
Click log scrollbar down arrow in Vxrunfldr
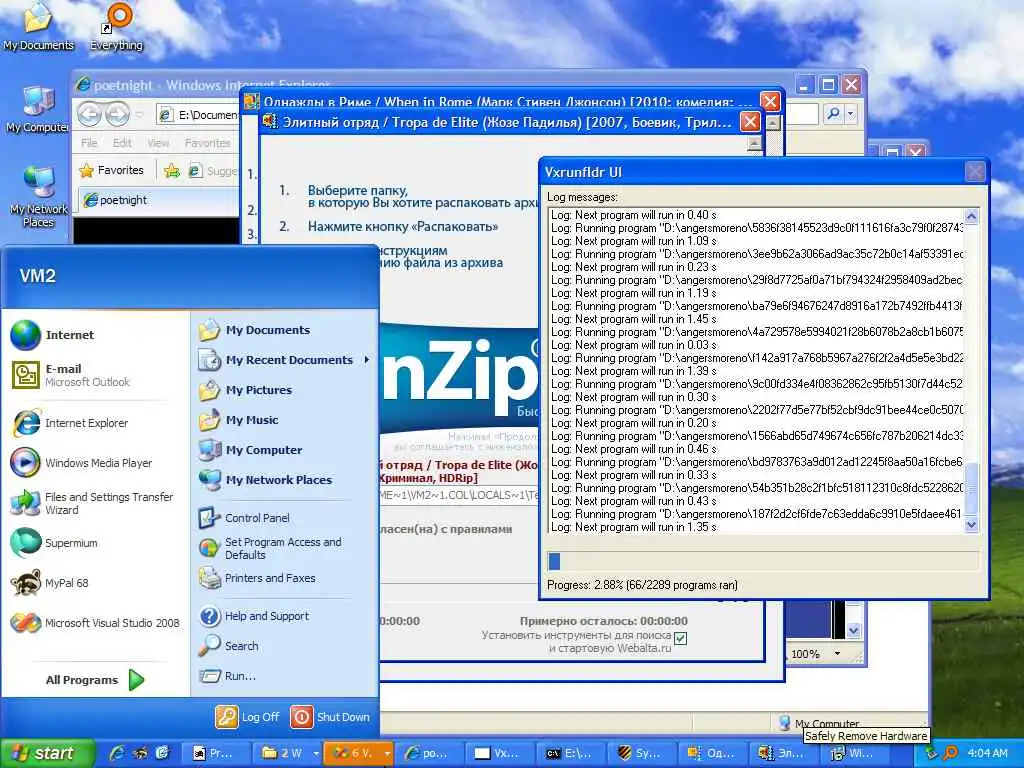pyautogui.click(x=971, y=524)
